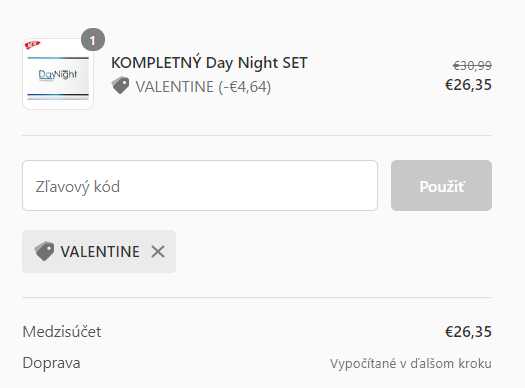Image resolution: width=525 pixels, height=388 pixels.
Task: Click the DayNight logo on product image
Action: (58, 75)
